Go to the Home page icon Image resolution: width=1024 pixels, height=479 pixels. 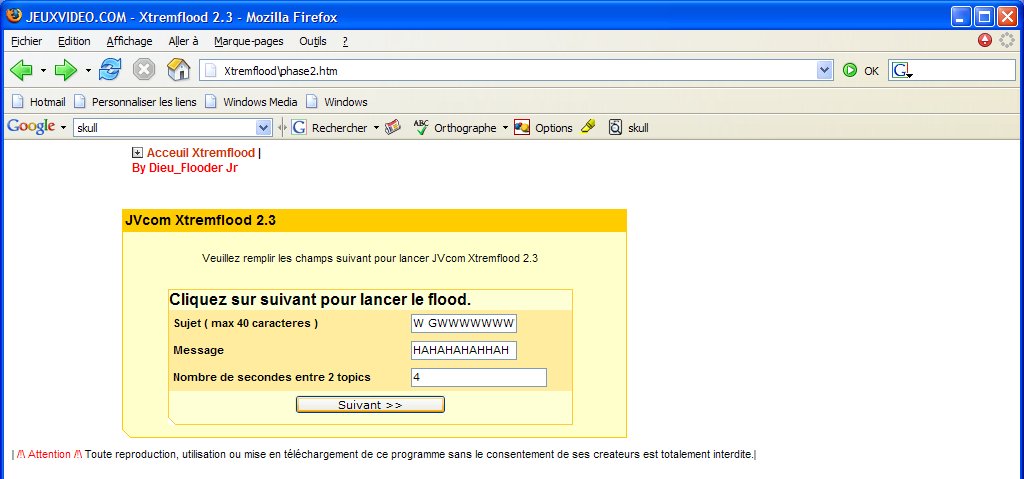tap(178, 70)
